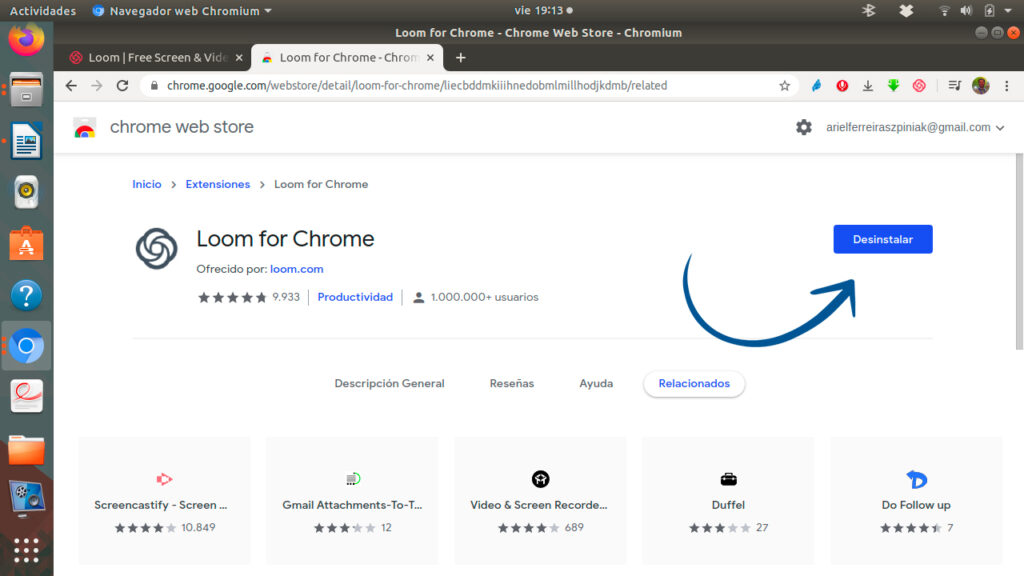Open the video editor dock icon
The width and height of the screenshot is (1024, 576).
coord(26,499)
